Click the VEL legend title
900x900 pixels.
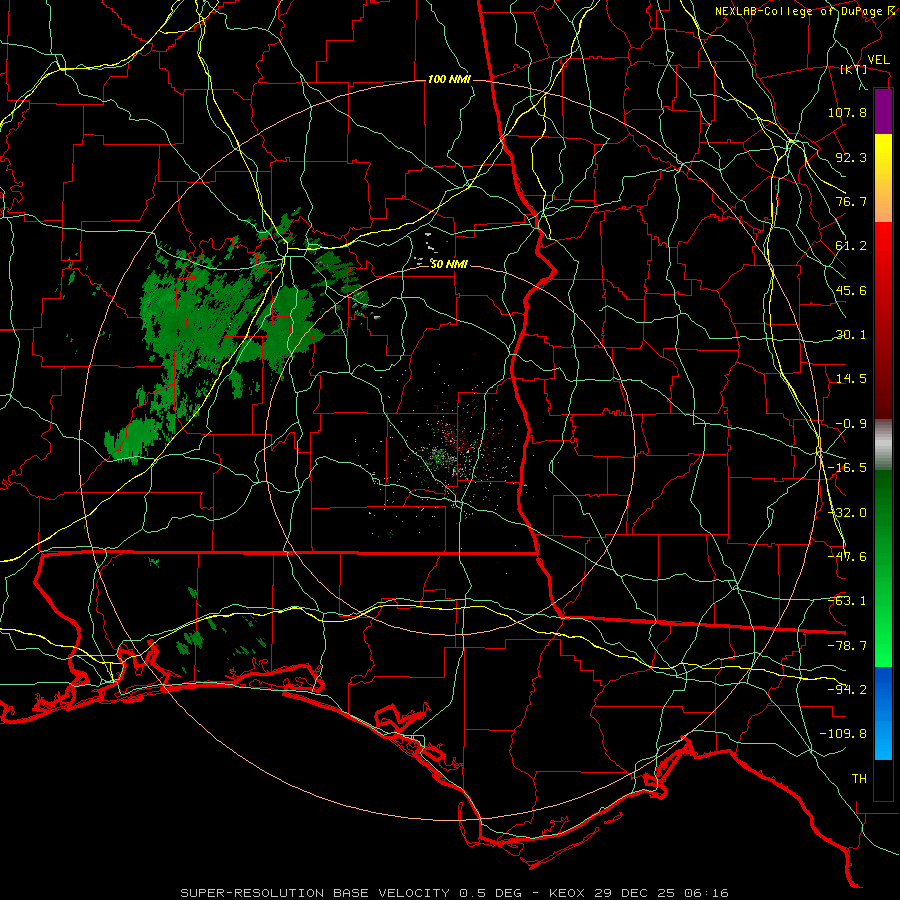(878, 60)
